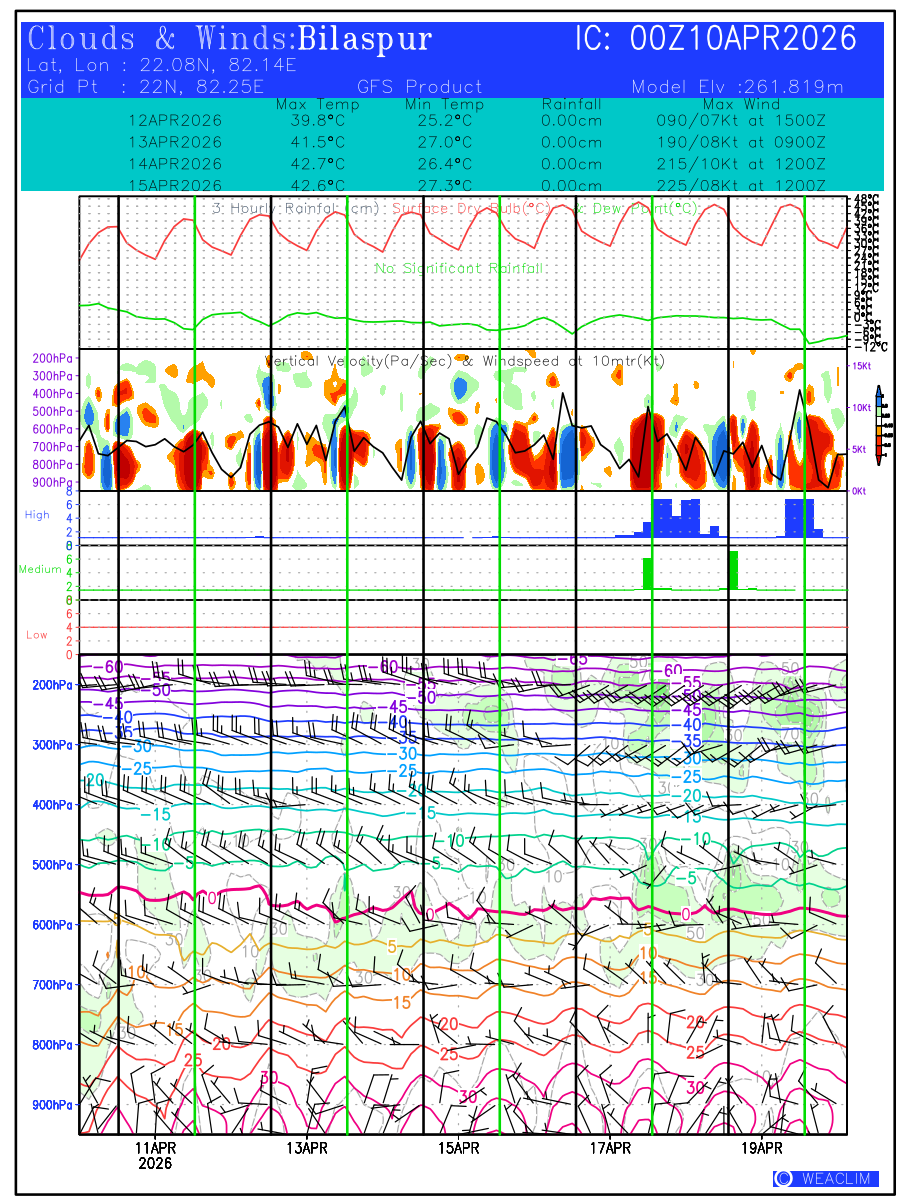Click the Vertical Velocity & Windspeed chart title
The image size is (900, 1200).
pyautogui.click(x=464, y=361)
